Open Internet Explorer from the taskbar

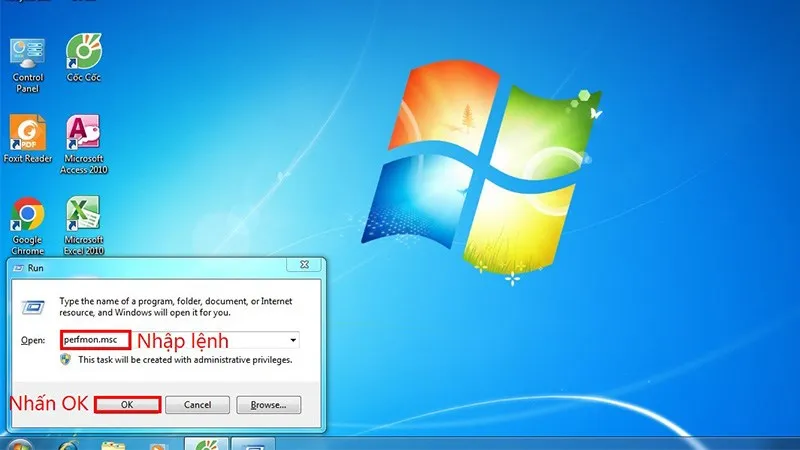68,443
